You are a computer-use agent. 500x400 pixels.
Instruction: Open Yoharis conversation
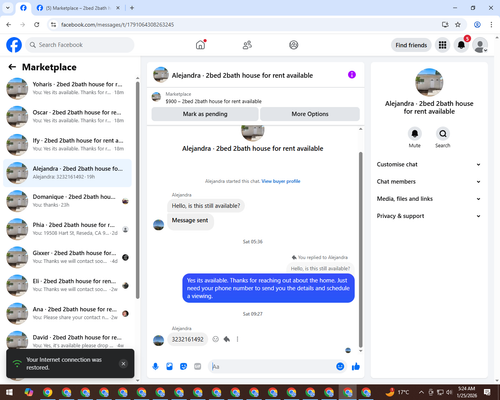(x=67, y=89)
